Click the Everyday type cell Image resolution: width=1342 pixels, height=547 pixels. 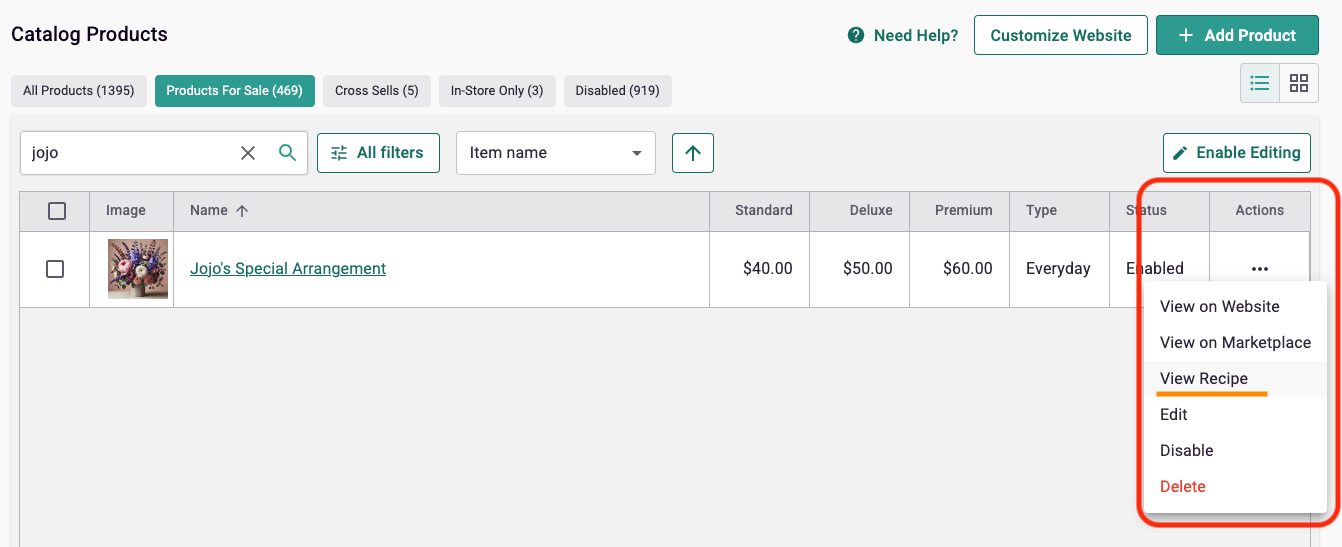(1059, 269)
